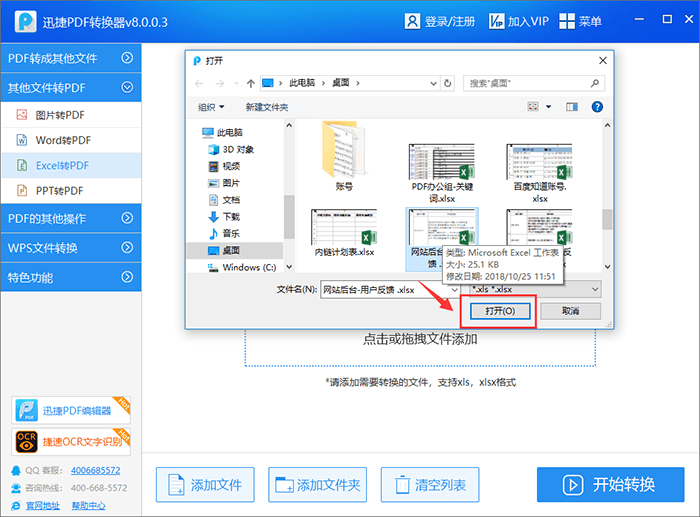
Task: Click 登录/注册 text
Action: [450, 21]
